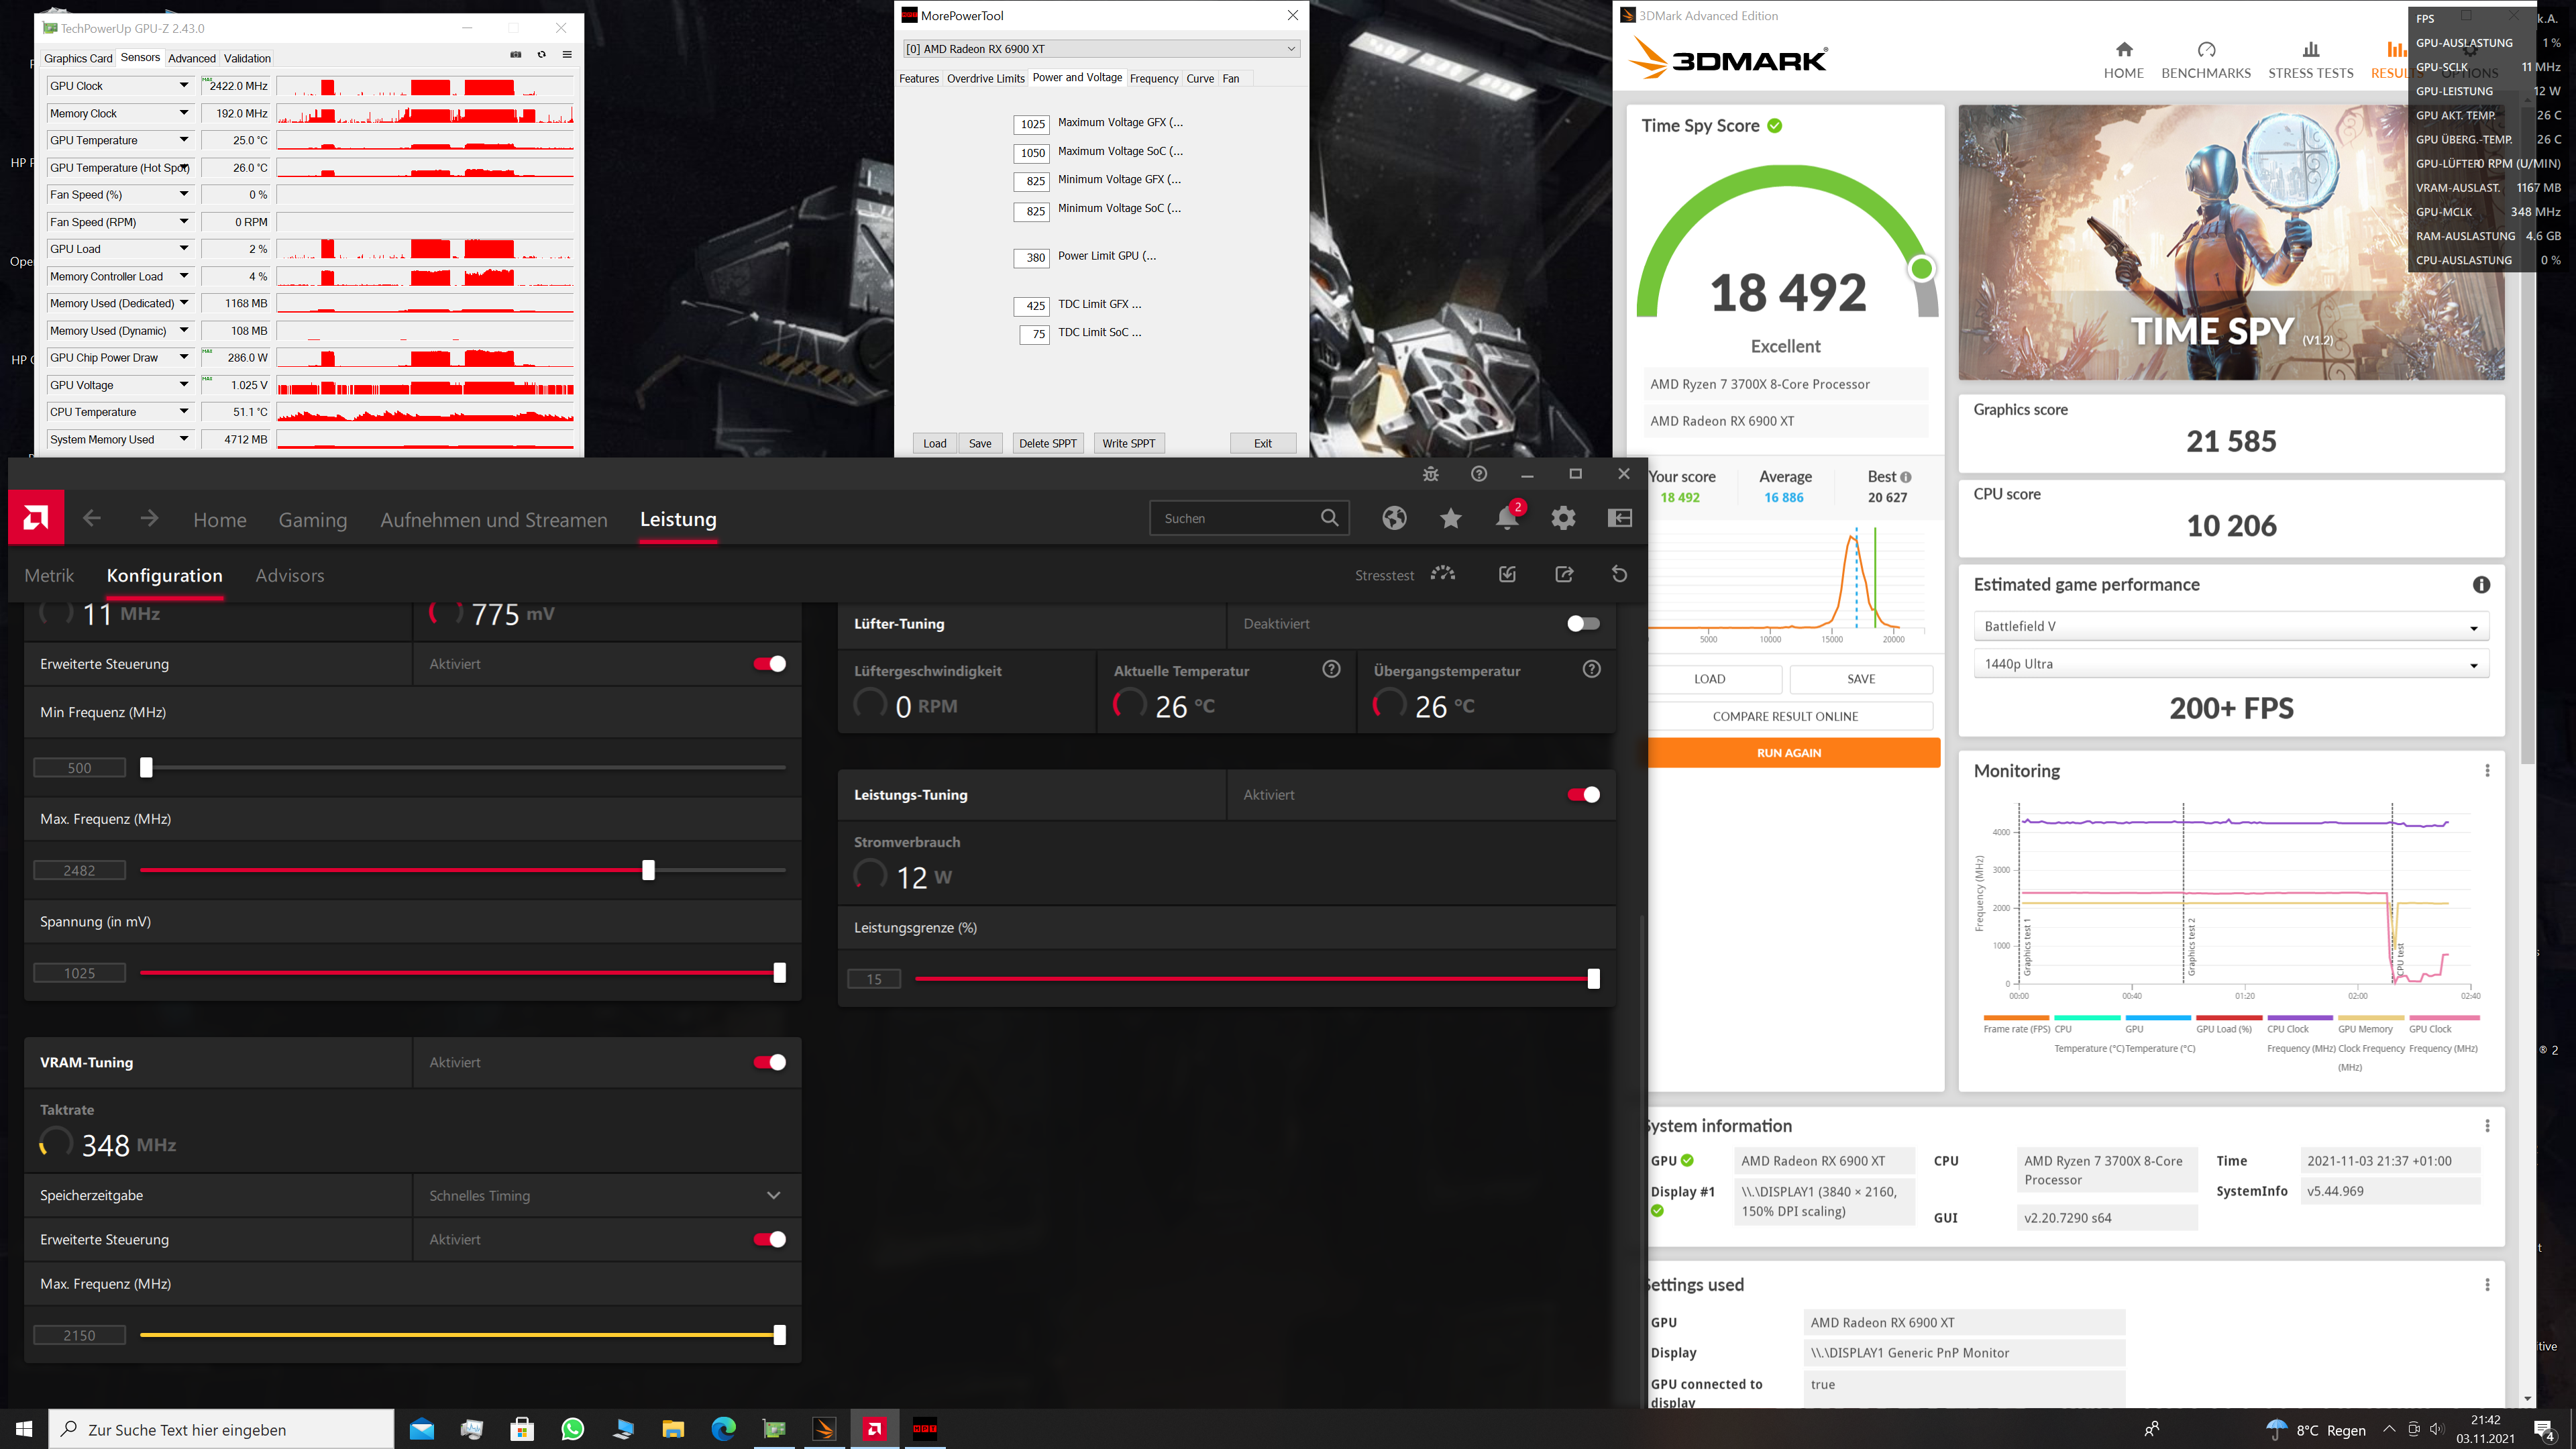Click WhatsApp icon in taskbar
2576x1449 pixels.
(573, 1429)
